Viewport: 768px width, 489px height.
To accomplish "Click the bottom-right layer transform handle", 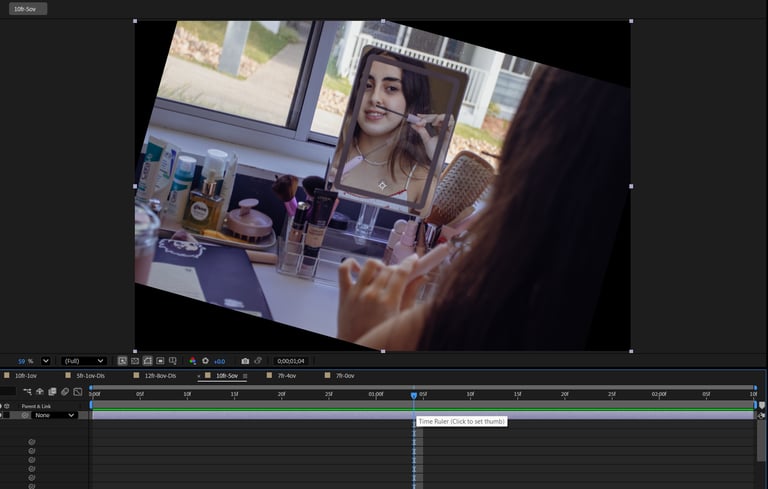I will (x=631, y=351).
